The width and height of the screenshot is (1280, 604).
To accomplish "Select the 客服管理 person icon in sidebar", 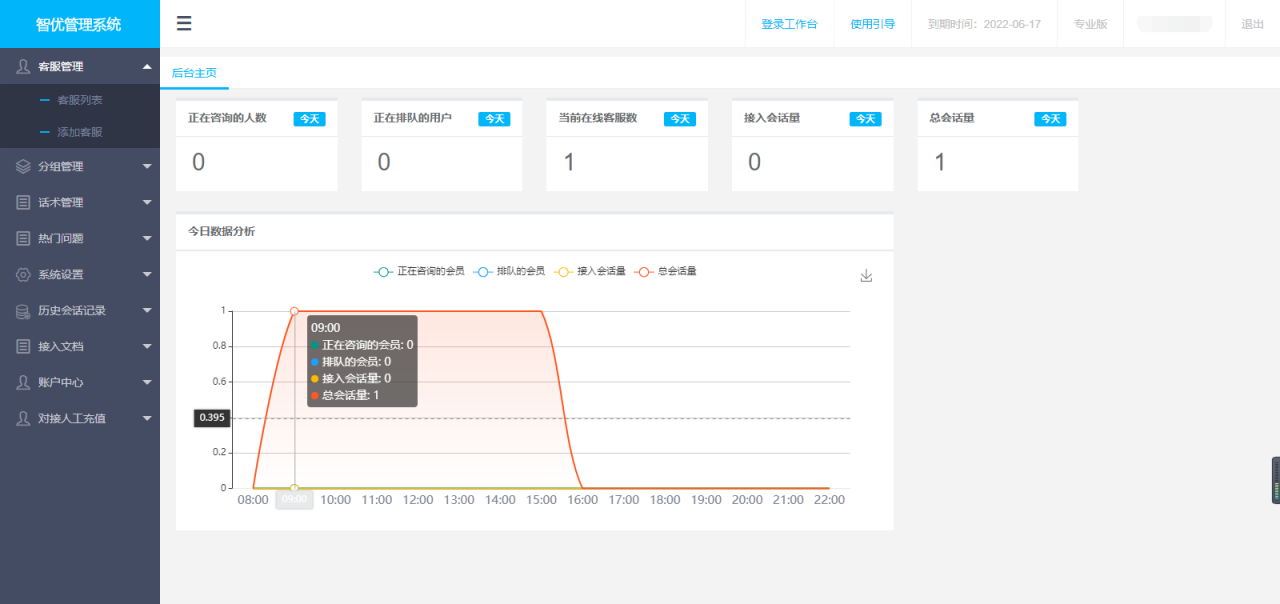I will pos(22,67).
